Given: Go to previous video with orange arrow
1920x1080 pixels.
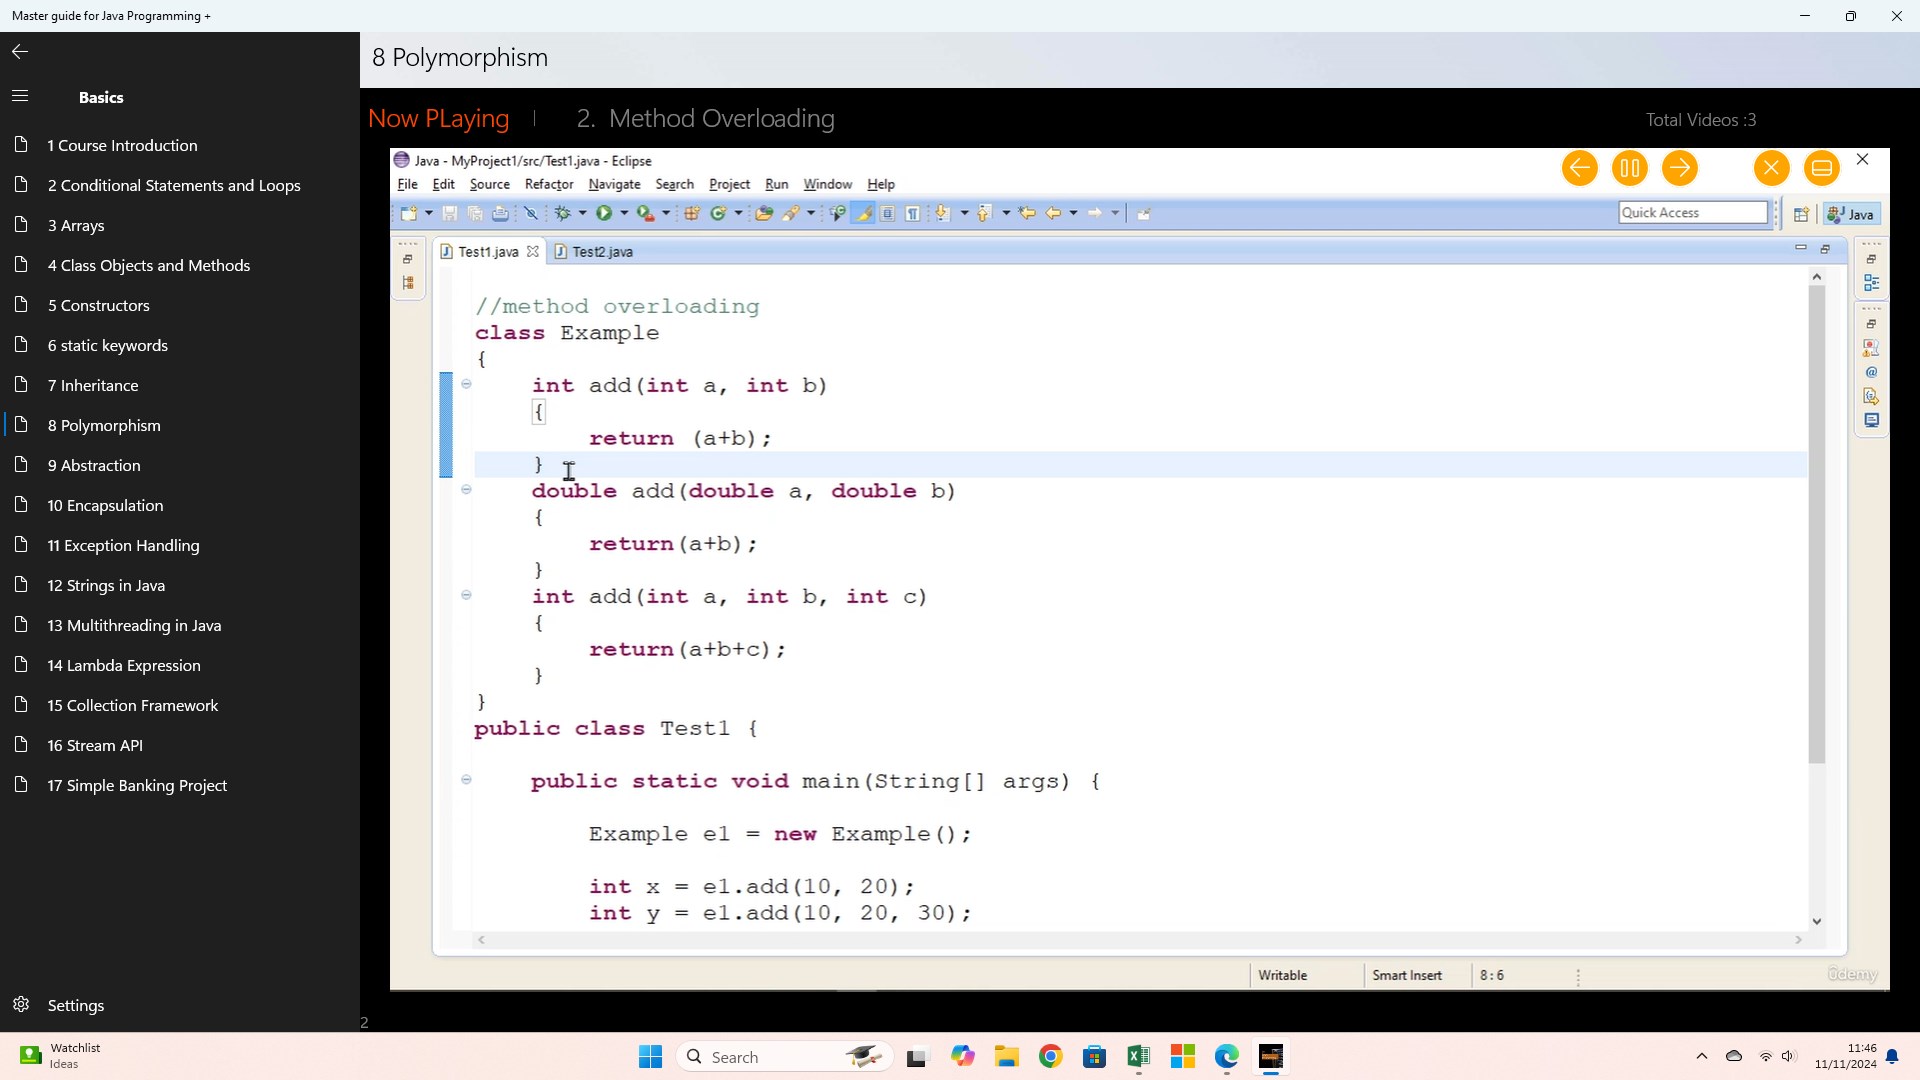Looking at the screenshot, I should pos(1579,168).
